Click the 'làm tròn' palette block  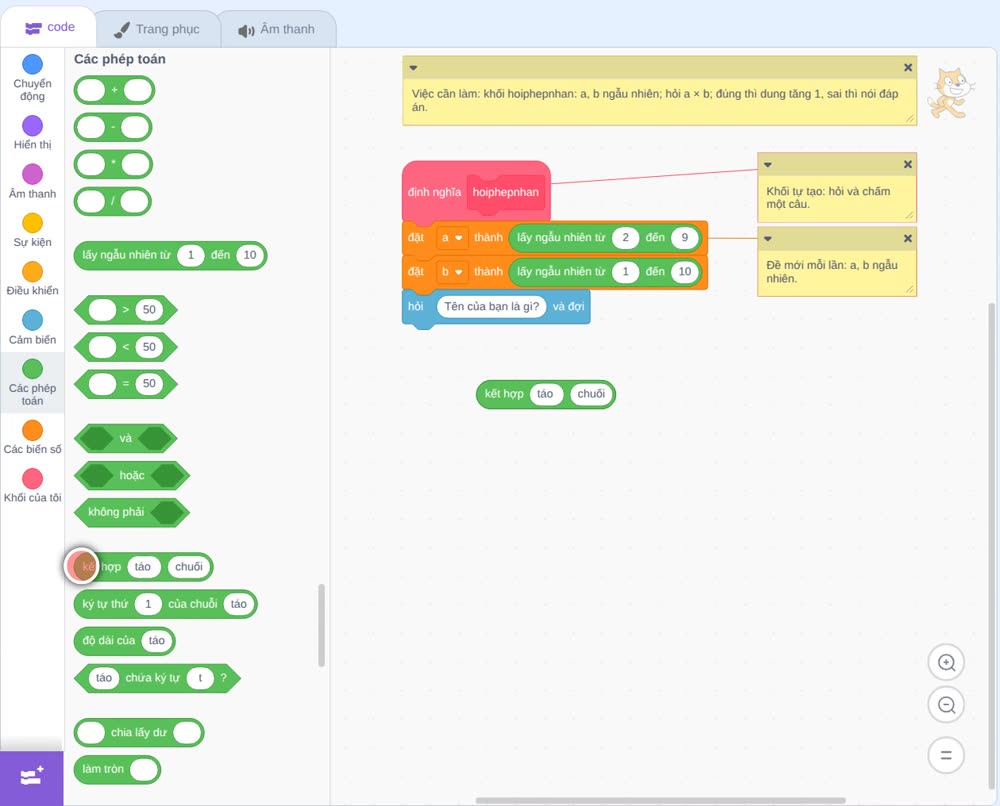117,769
